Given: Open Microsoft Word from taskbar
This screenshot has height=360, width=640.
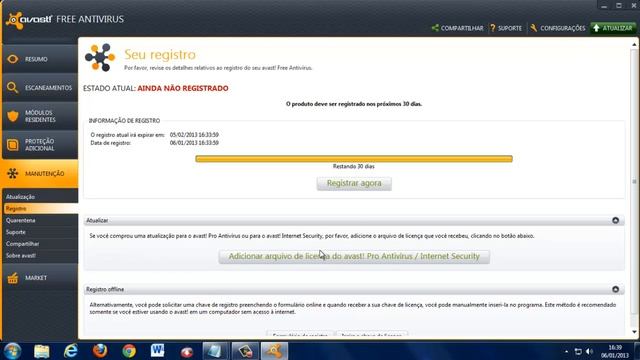Looking at the screenshot, I should tap(158, 351).
